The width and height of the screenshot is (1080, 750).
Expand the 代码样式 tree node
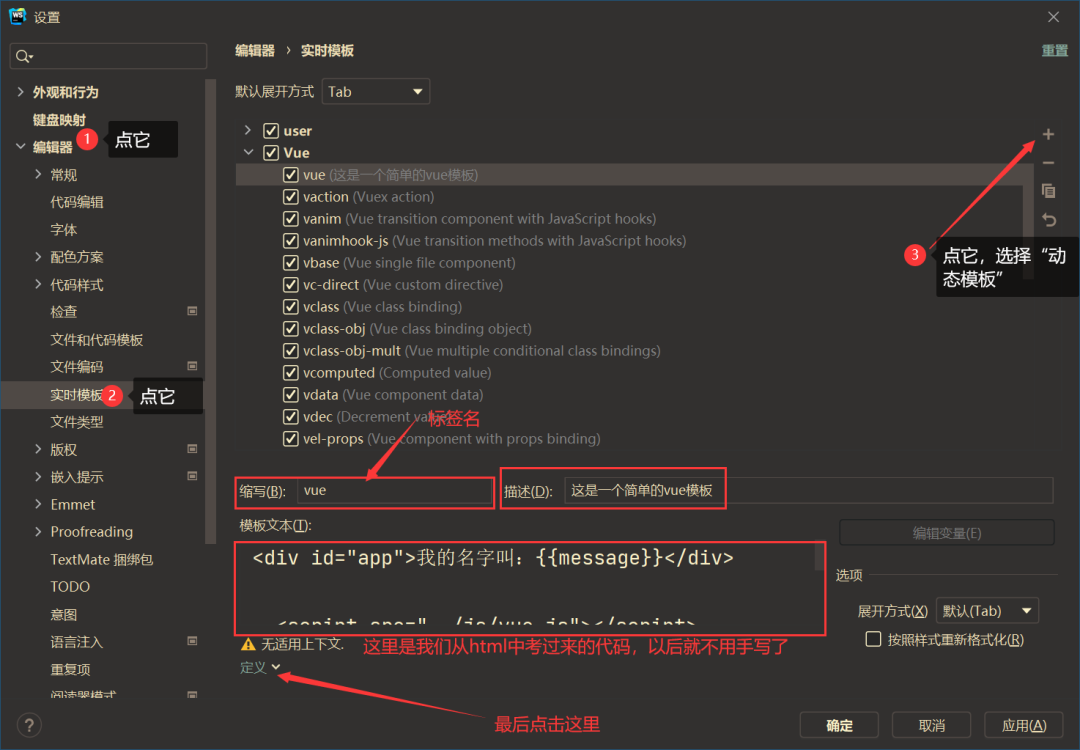[38, 284]
